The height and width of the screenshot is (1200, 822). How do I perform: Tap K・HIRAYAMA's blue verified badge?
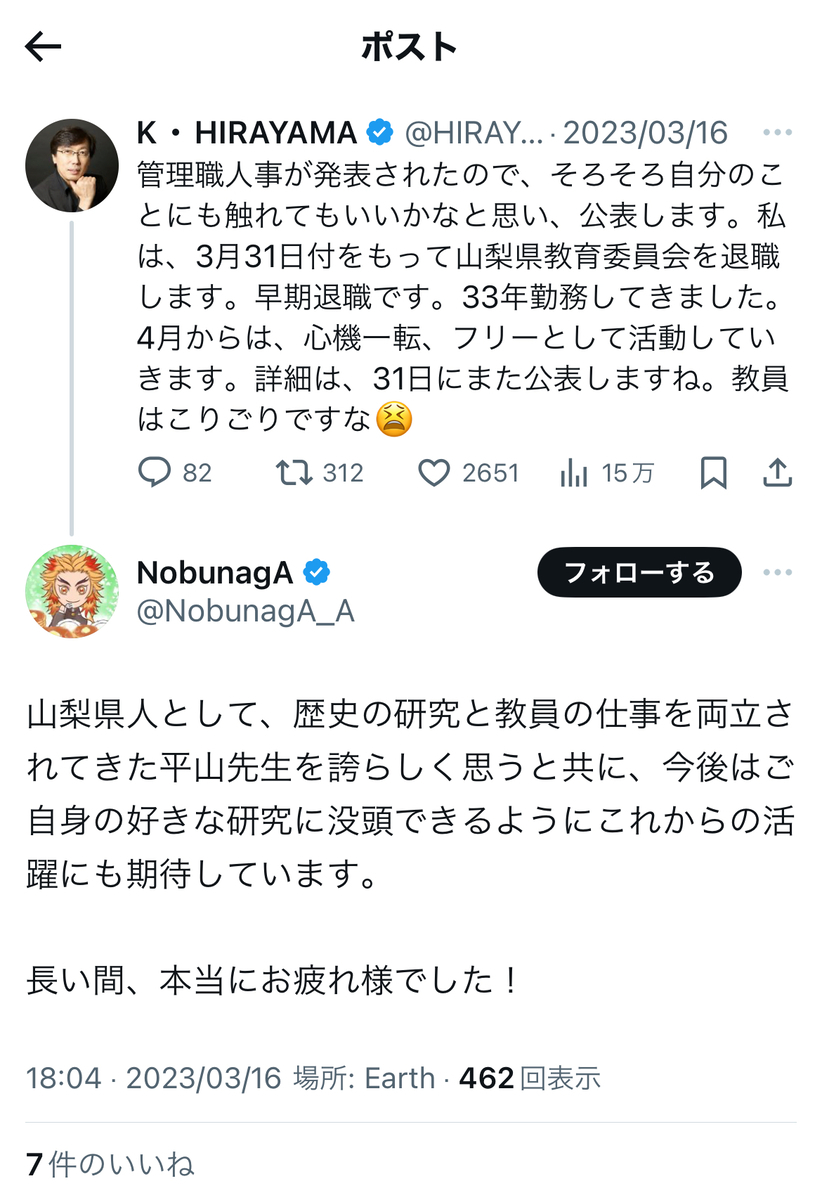click(x=380, y=132)
